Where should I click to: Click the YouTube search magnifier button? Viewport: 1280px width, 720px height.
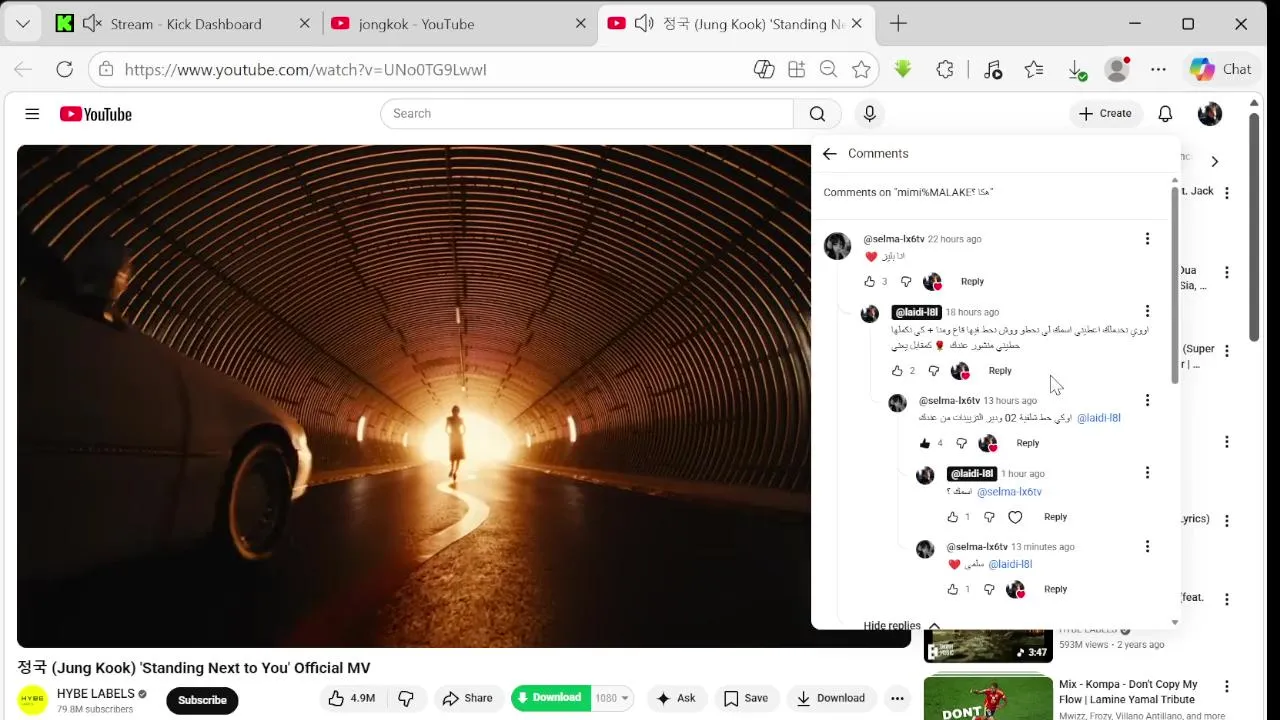(817, 114)
